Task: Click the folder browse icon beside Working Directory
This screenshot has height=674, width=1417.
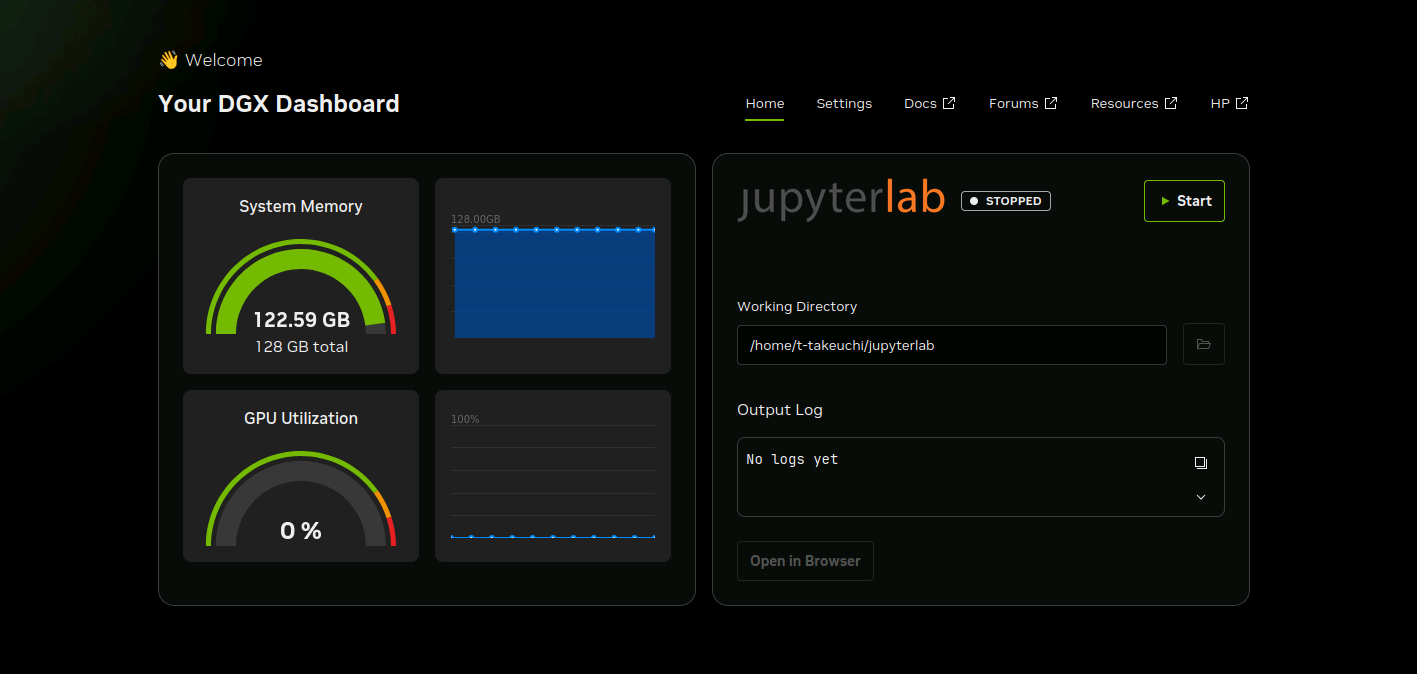Action: click(1203, 344)
